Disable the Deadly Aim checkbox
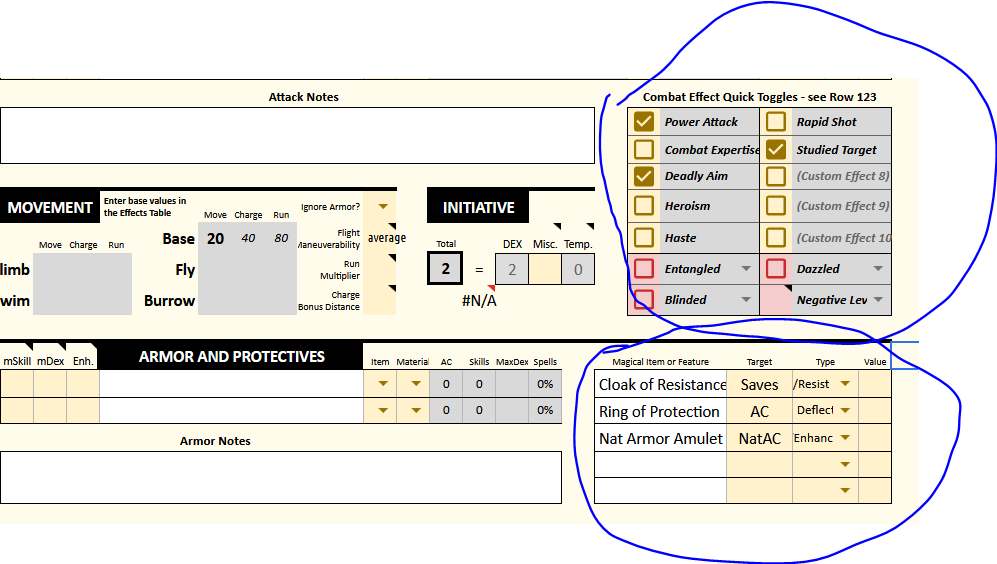 click(x=643, y=176)
